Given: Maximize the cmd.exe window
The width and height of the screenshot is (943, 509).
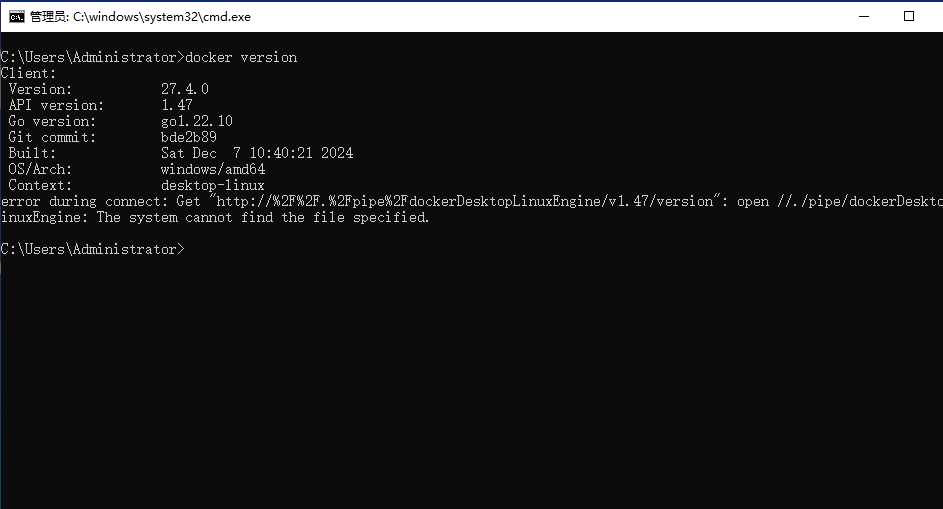Looking at the screenshot, I should click(909, 16).
